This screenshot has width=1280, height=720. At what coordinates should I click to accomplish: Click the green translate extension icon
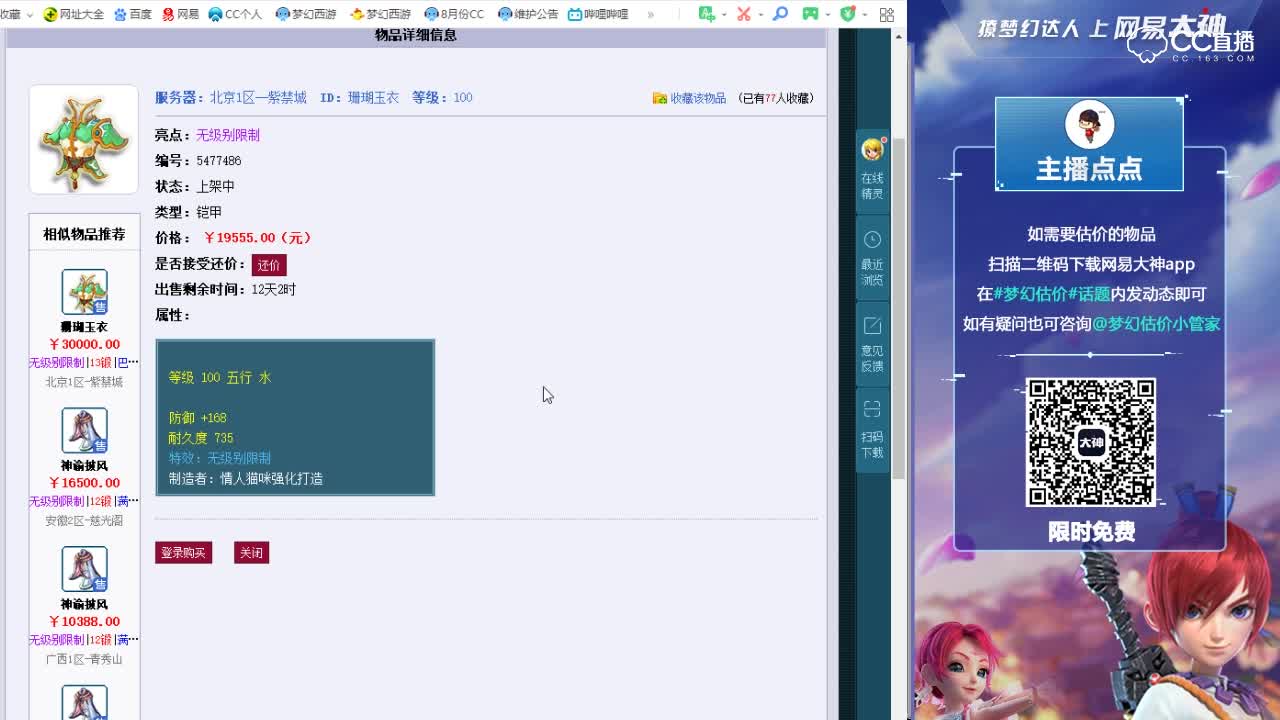click(707, 14)
